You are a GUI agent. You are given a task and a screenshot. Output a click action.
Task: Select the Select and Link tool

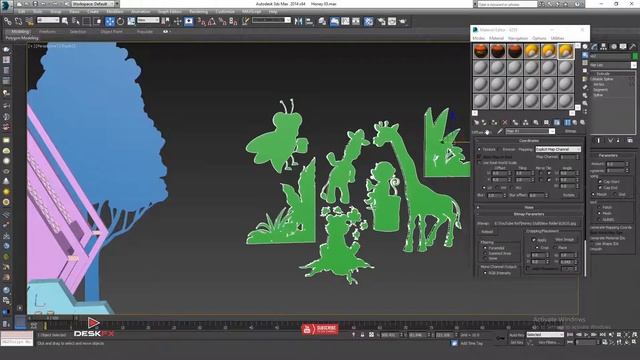click(8, 21)
